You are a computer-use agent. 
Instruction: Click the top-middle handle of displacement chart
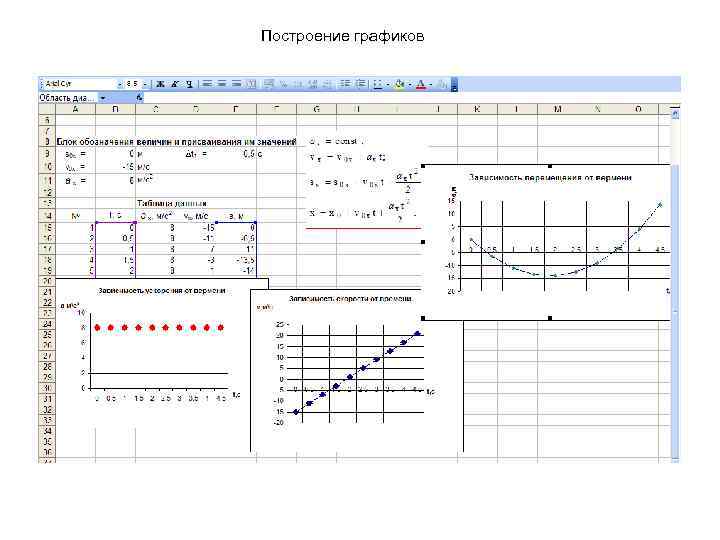pos(550,166)
